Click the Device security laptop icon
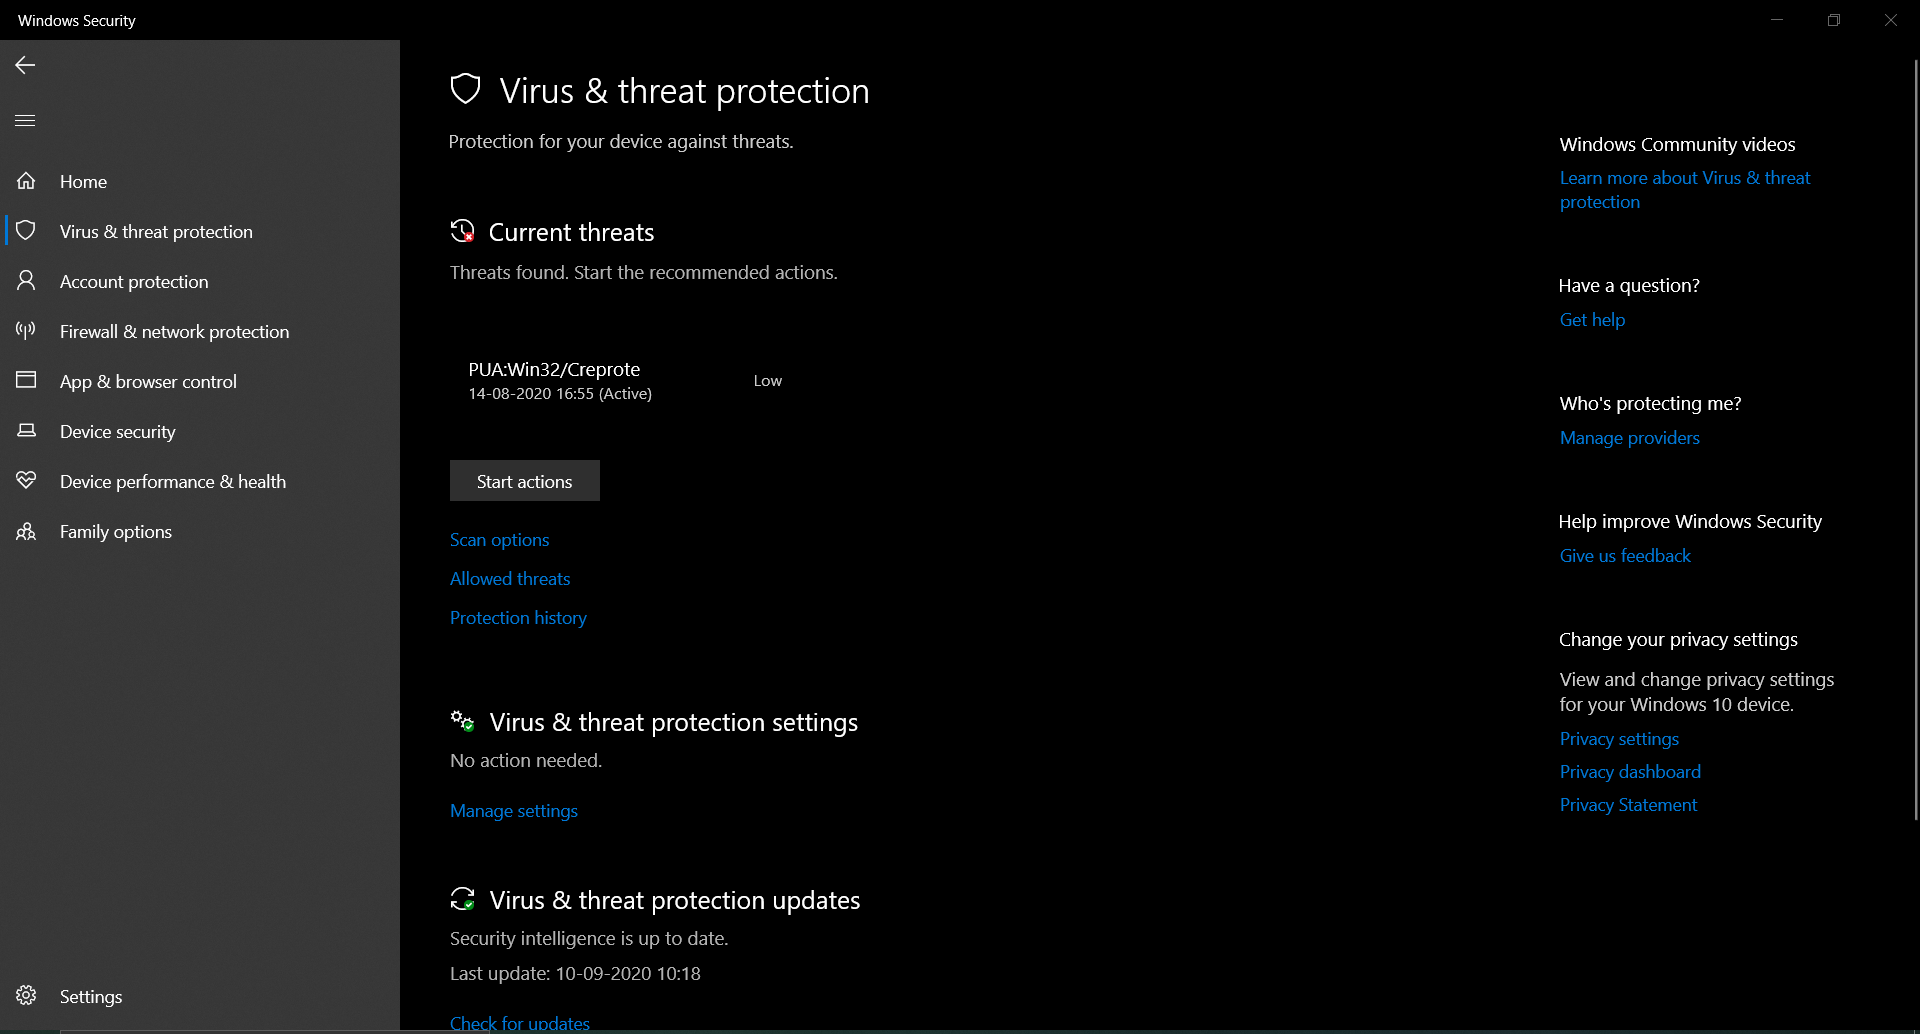Viewport: 1920px width, 1034px height. tap(26, 431)
